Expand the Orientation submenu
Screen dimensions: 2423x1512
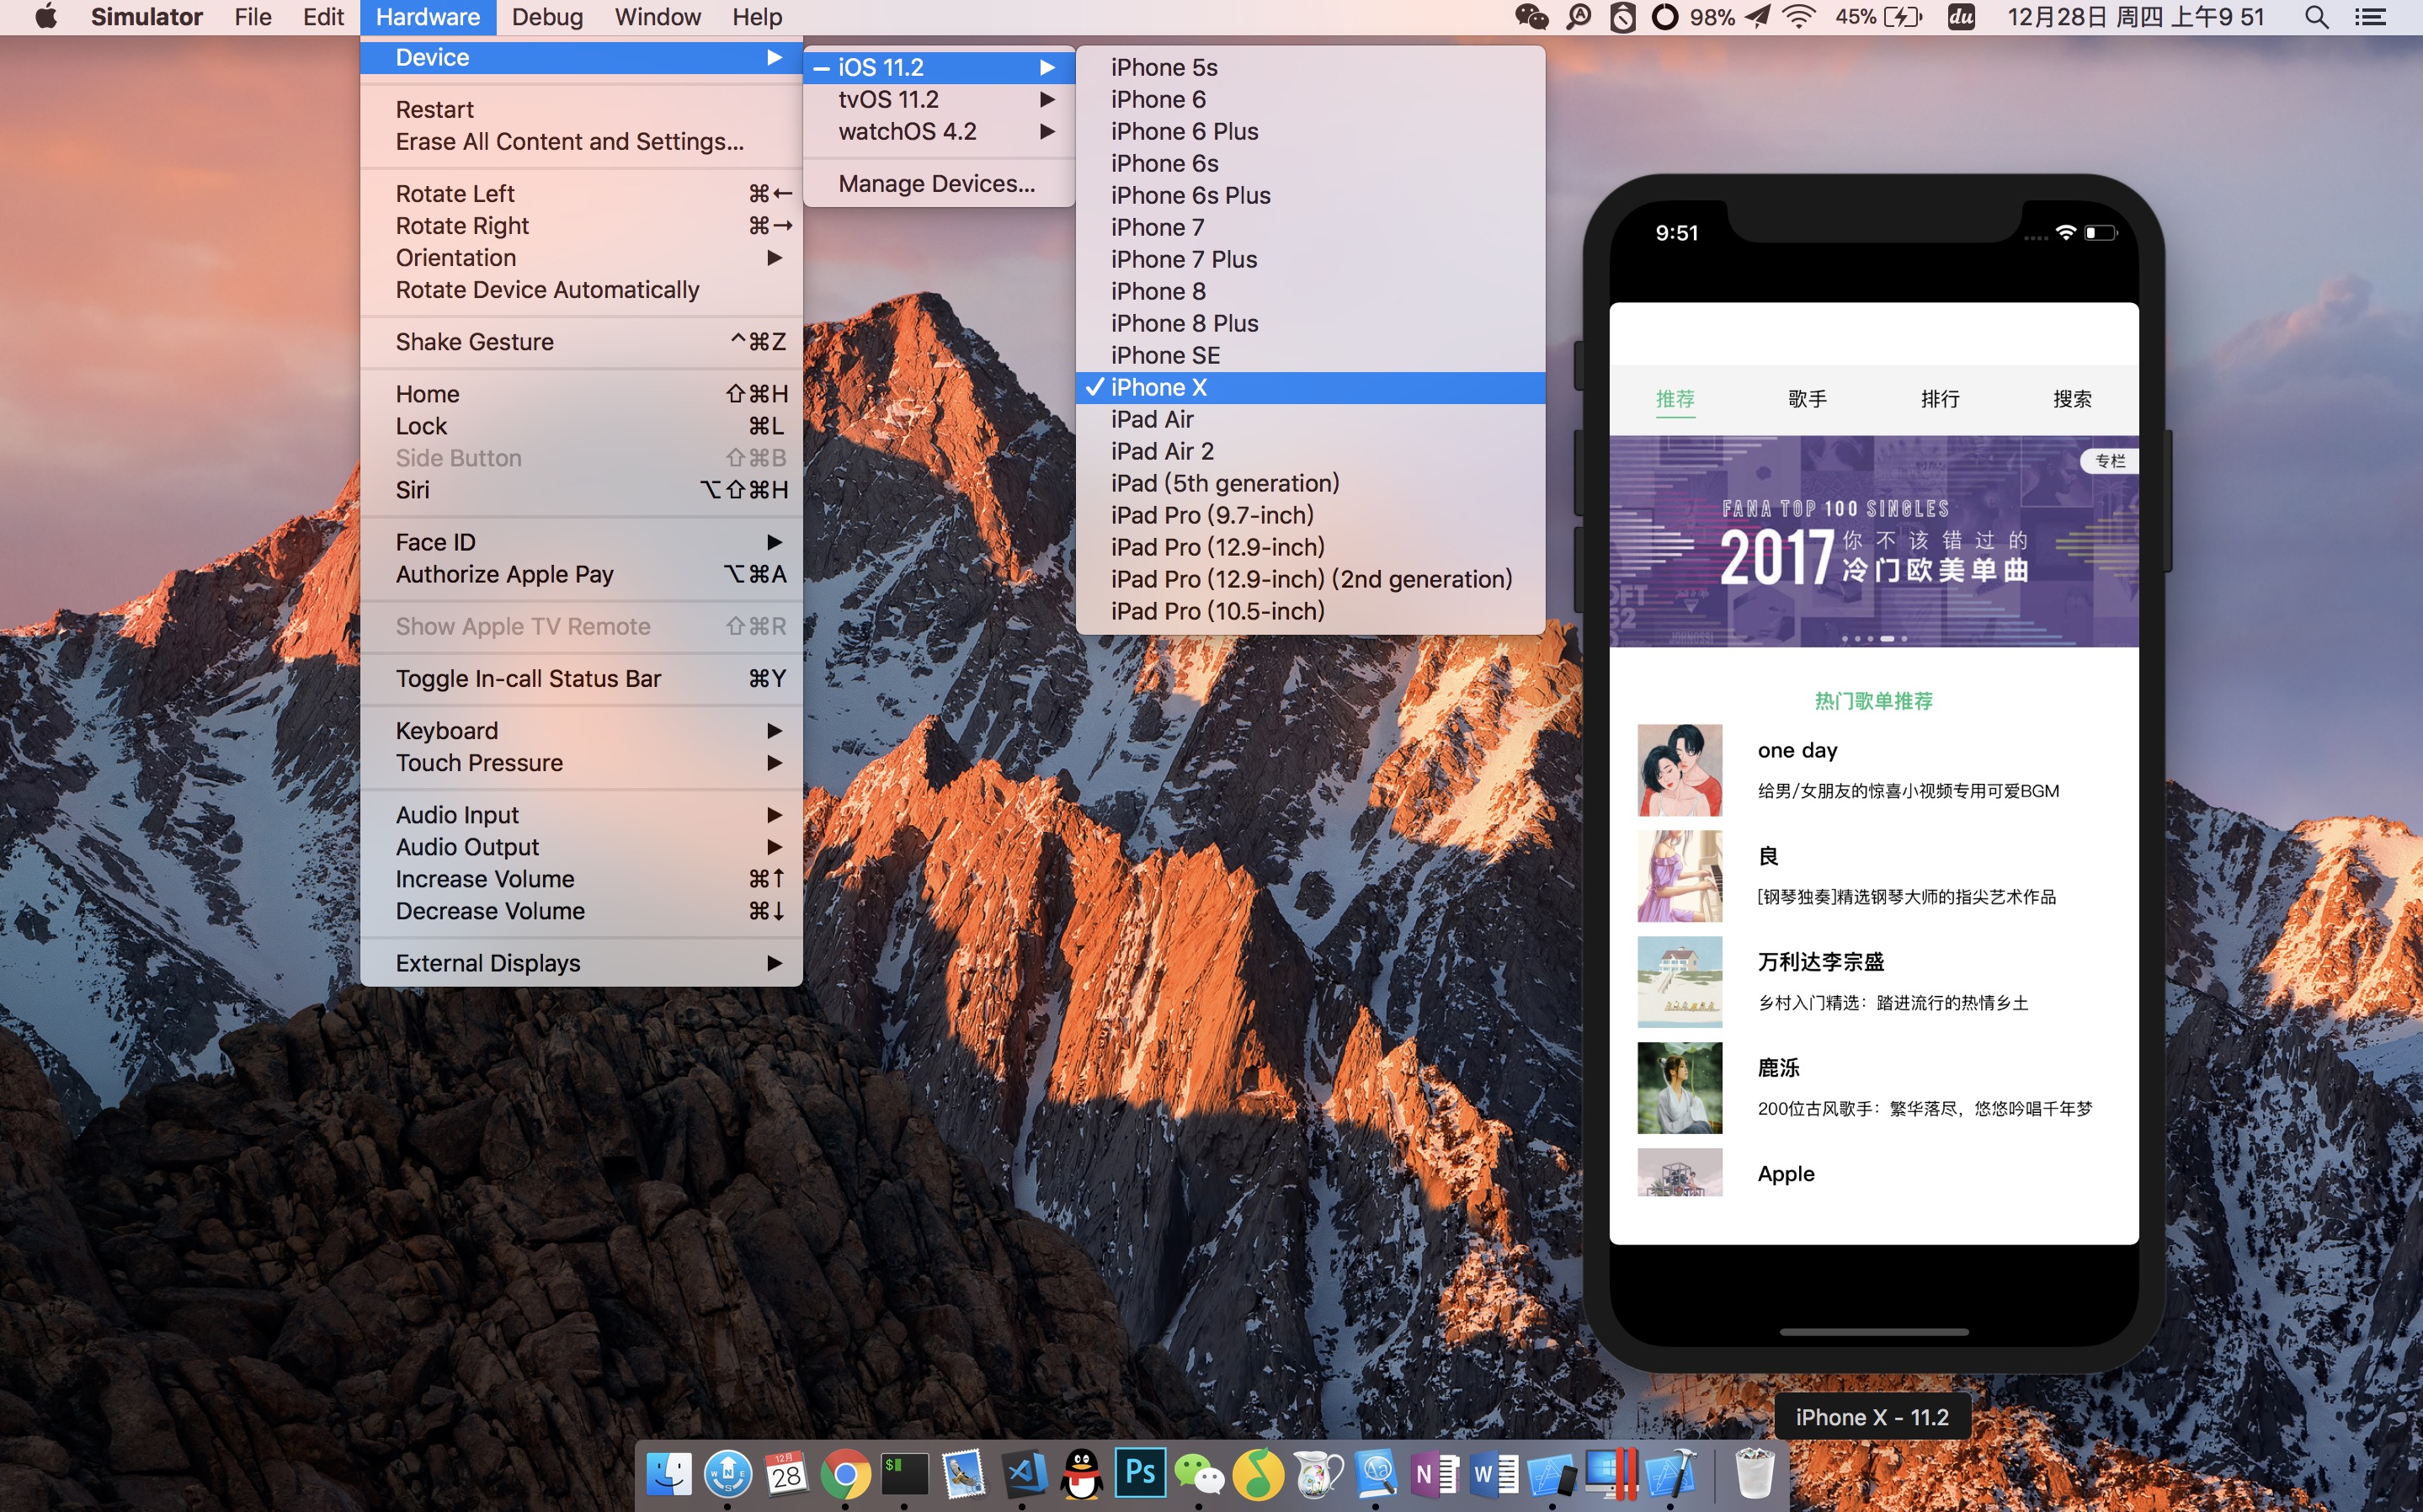click(581, 258)
